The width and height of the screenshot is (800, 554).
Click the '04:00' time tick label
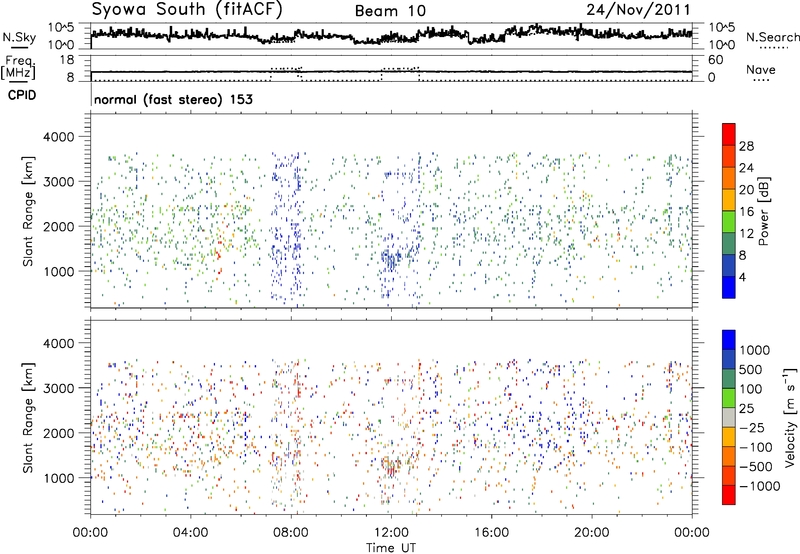tap(190, 533)
